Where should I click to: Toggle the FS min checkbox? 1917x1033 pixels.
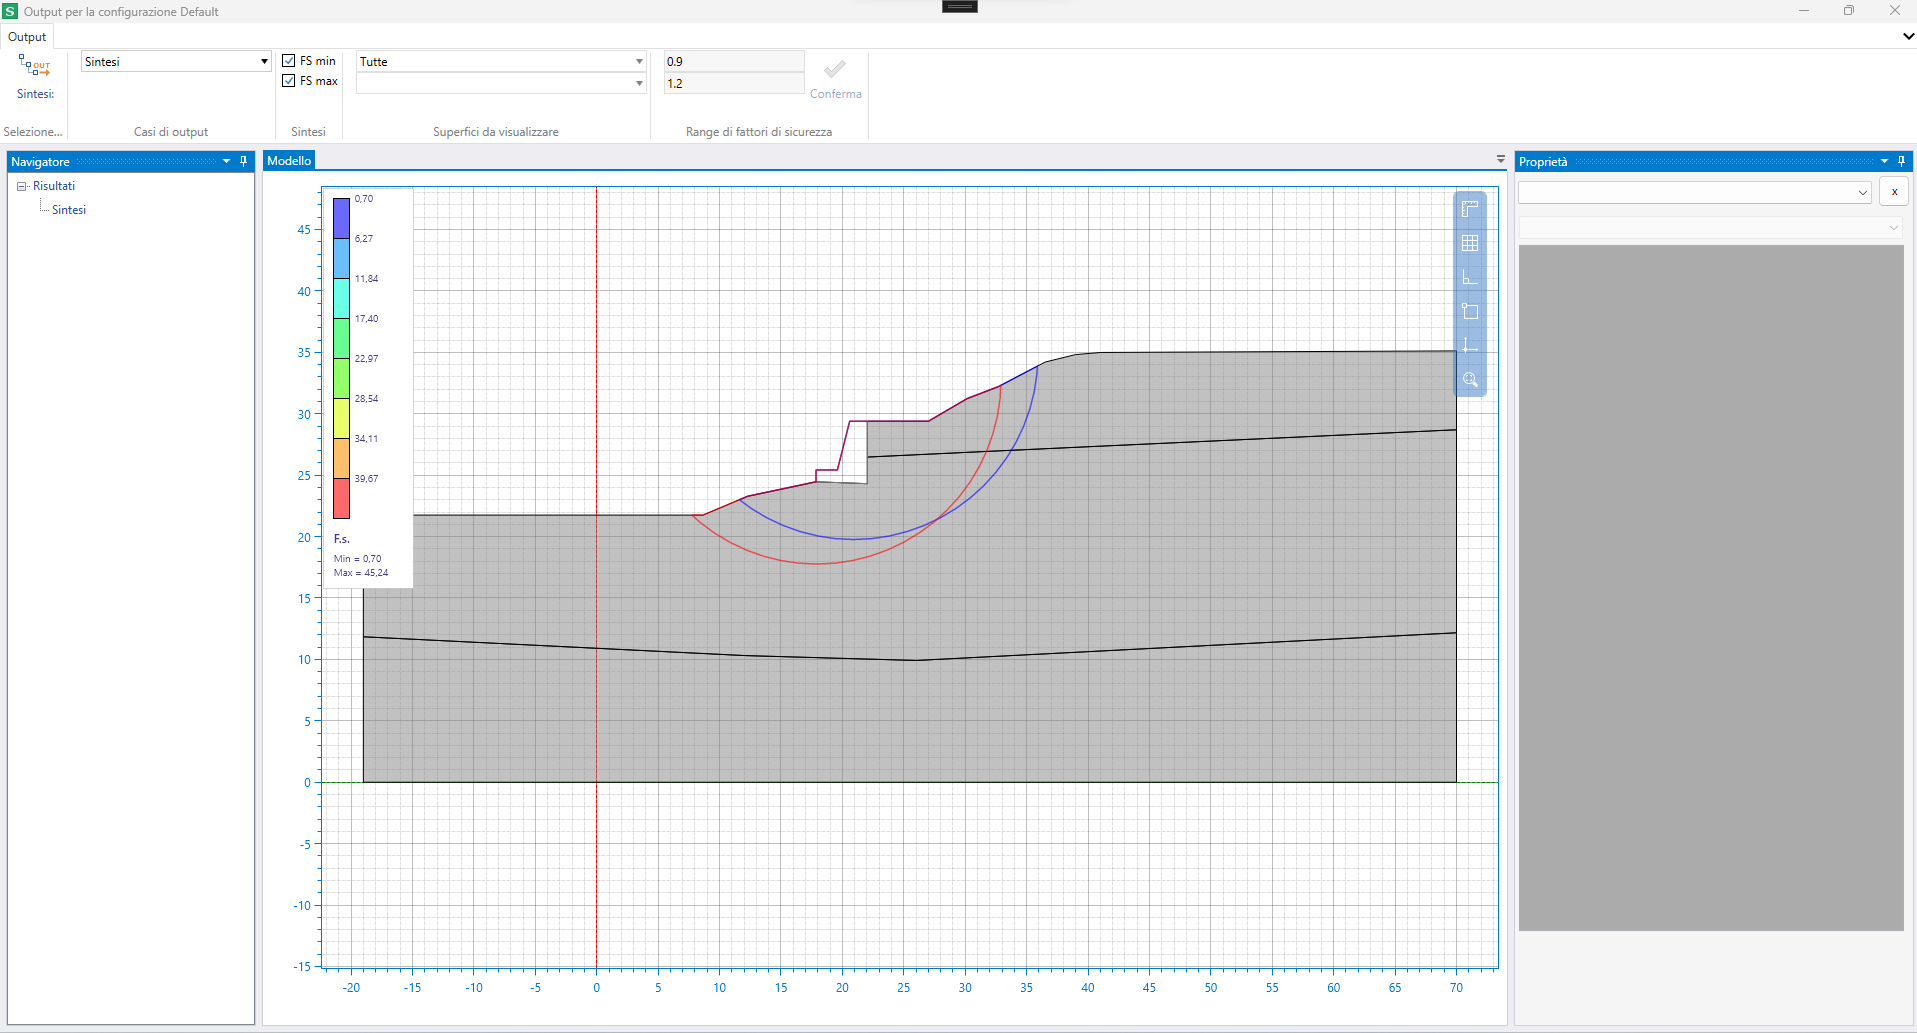tap(289, 61)
